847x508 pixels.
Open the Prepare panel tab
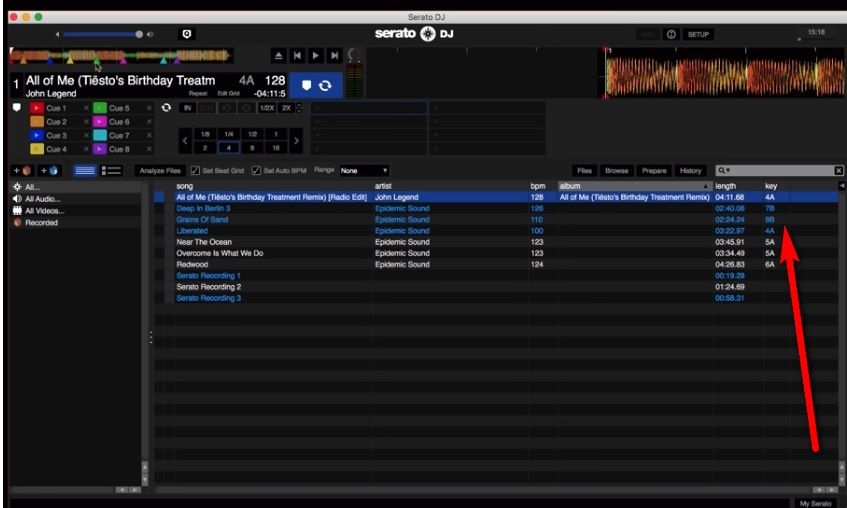pyautogui.click(x=654, y=171)
